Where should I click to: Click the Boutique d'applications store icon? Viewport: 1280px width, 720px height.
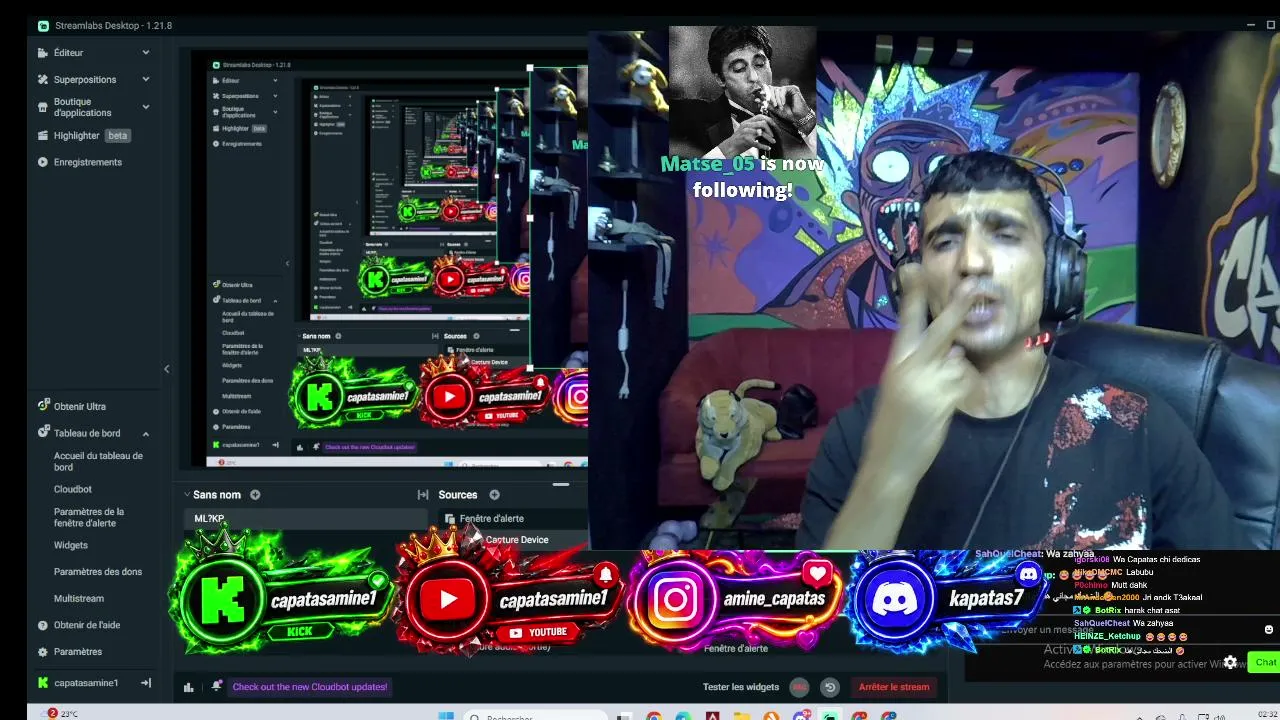43,107
